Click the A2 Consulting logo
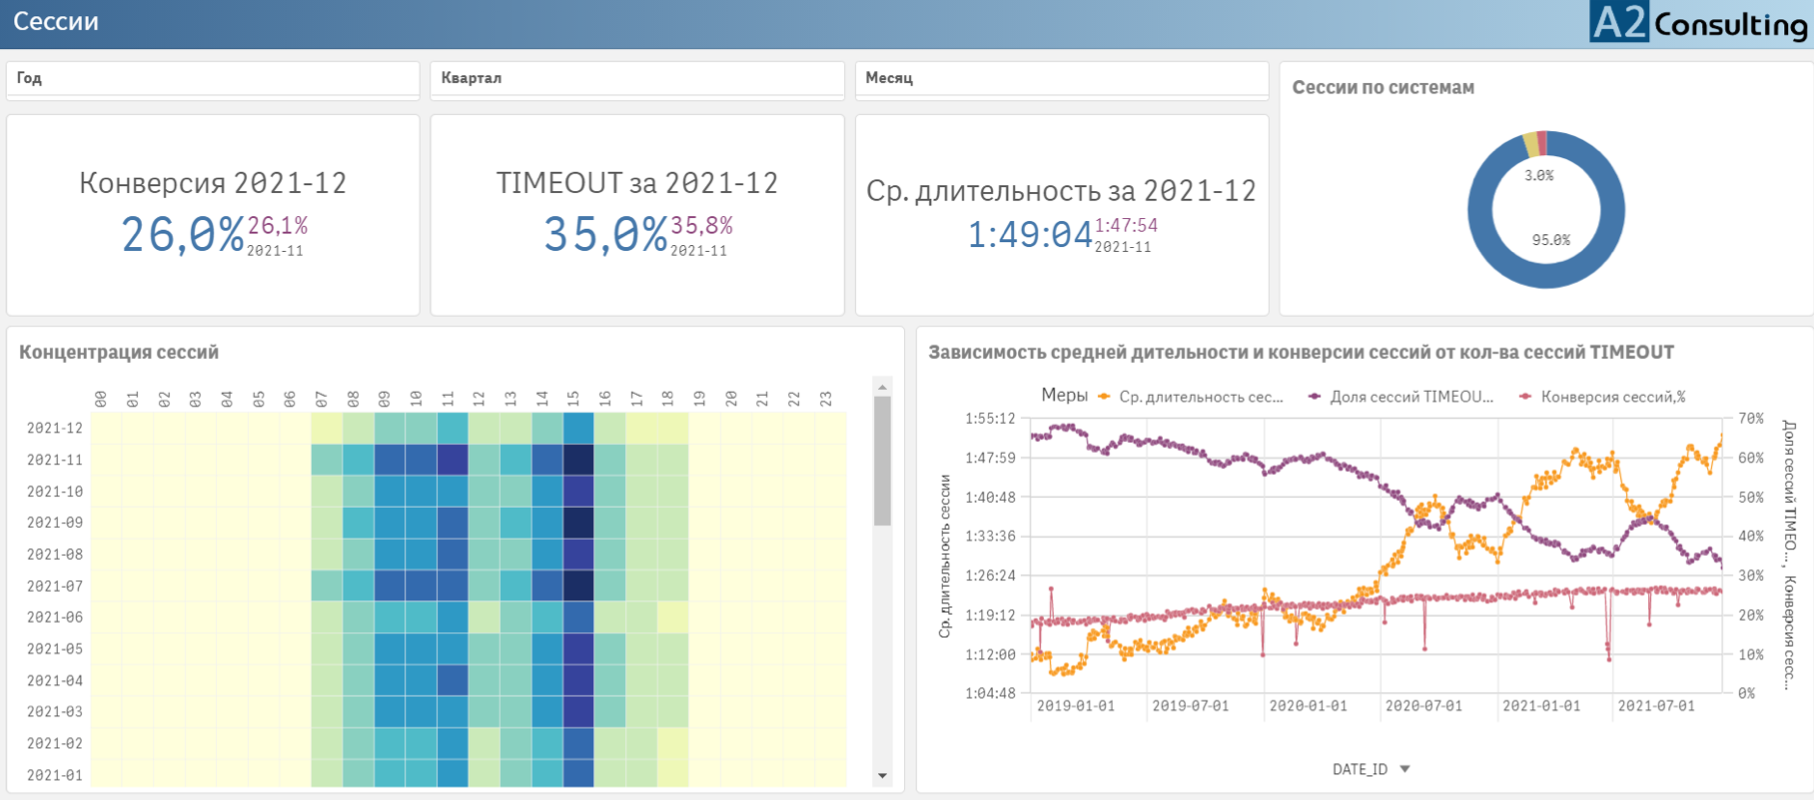 pyautogui.click(x=1698, y=23)
